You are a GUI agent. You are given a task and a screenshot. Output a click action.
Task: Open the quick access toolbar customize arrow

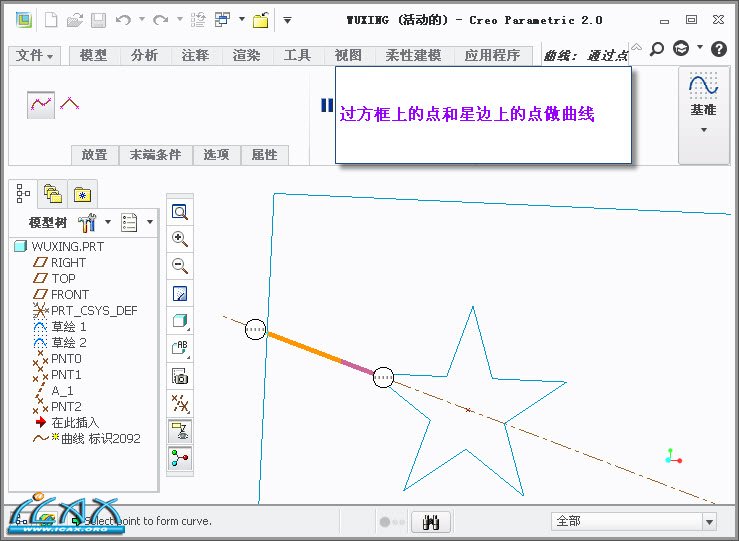coord(287,20)
